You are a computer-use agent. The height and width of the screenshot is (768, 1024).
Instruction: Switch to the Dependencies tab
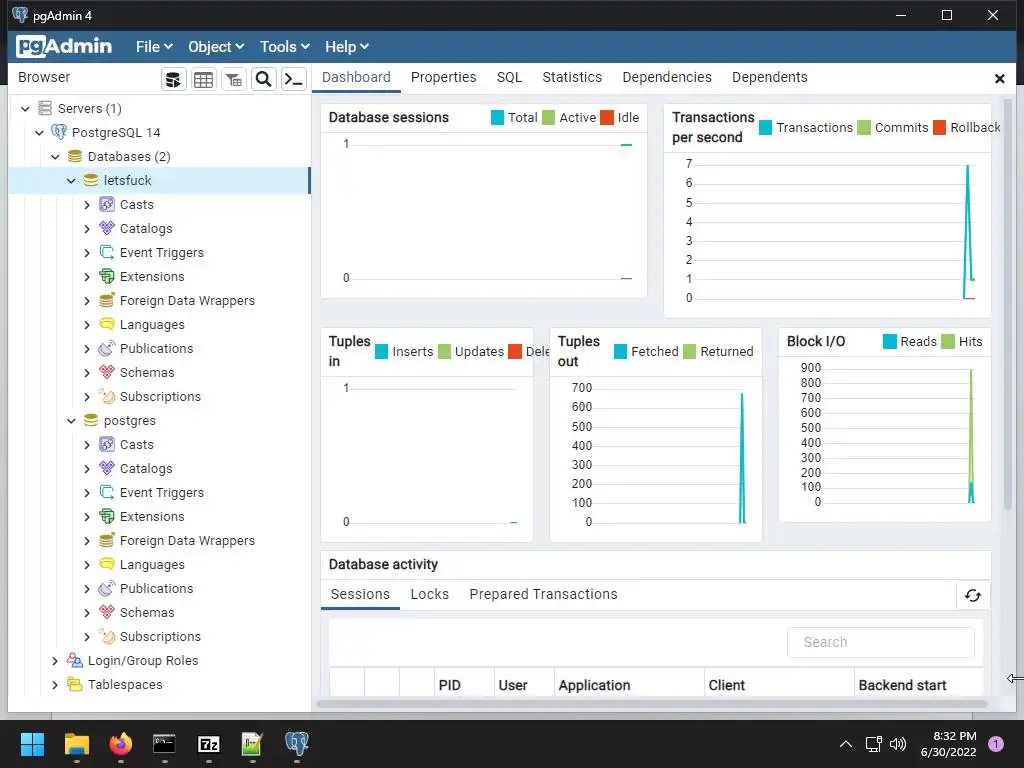point(667,77)
